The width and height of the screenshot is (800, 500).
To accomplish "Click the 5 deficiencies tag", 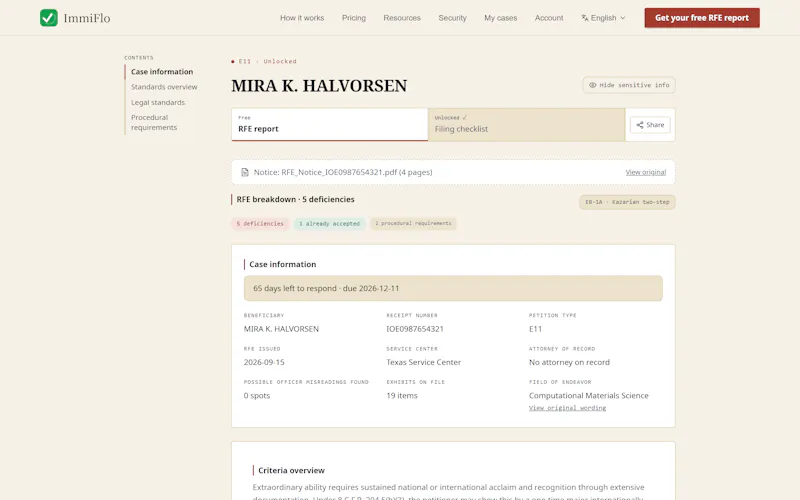I will tap(260, 223).
